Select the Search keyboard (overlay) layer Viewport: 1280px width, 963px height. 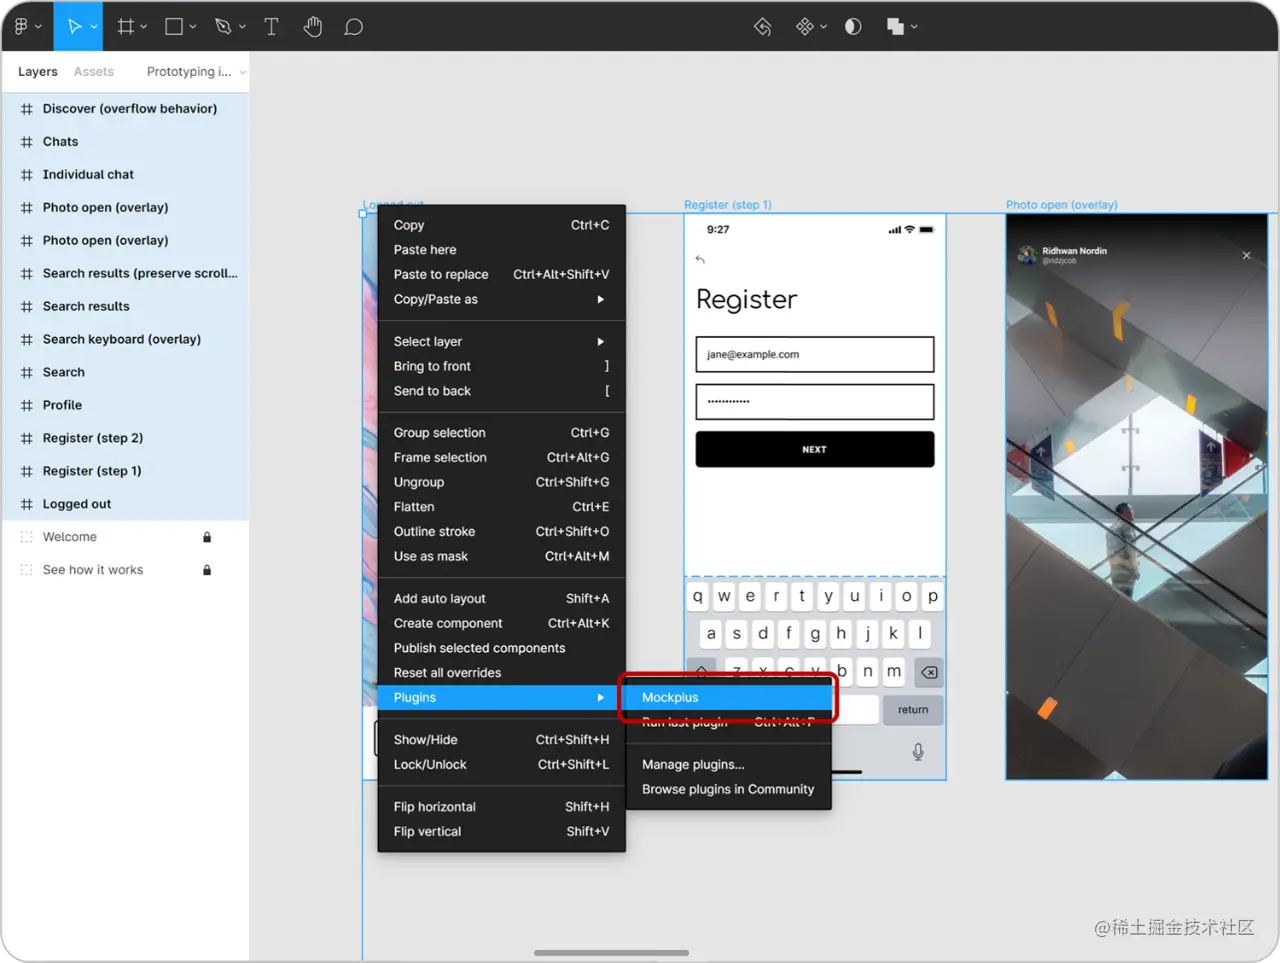(126, 339)
